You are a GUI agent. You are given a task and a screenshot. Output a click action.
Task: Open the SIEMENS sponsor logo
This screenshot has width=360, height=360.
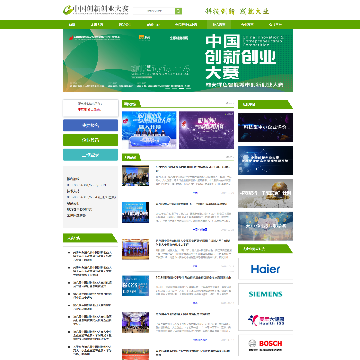(265, 294)
